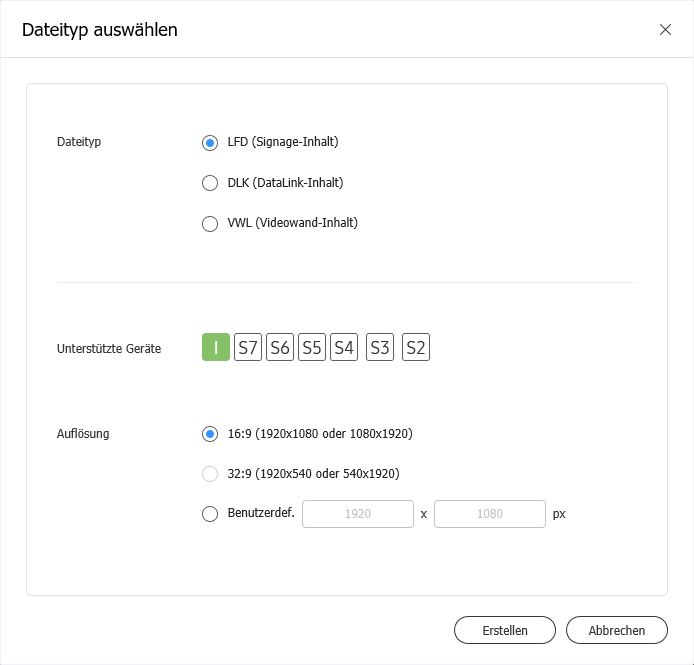Image resolution: width=694 pixels, height=665 pixels.
Task: Click the Dateityp auswählen title bar
Action: coord(300,30)
